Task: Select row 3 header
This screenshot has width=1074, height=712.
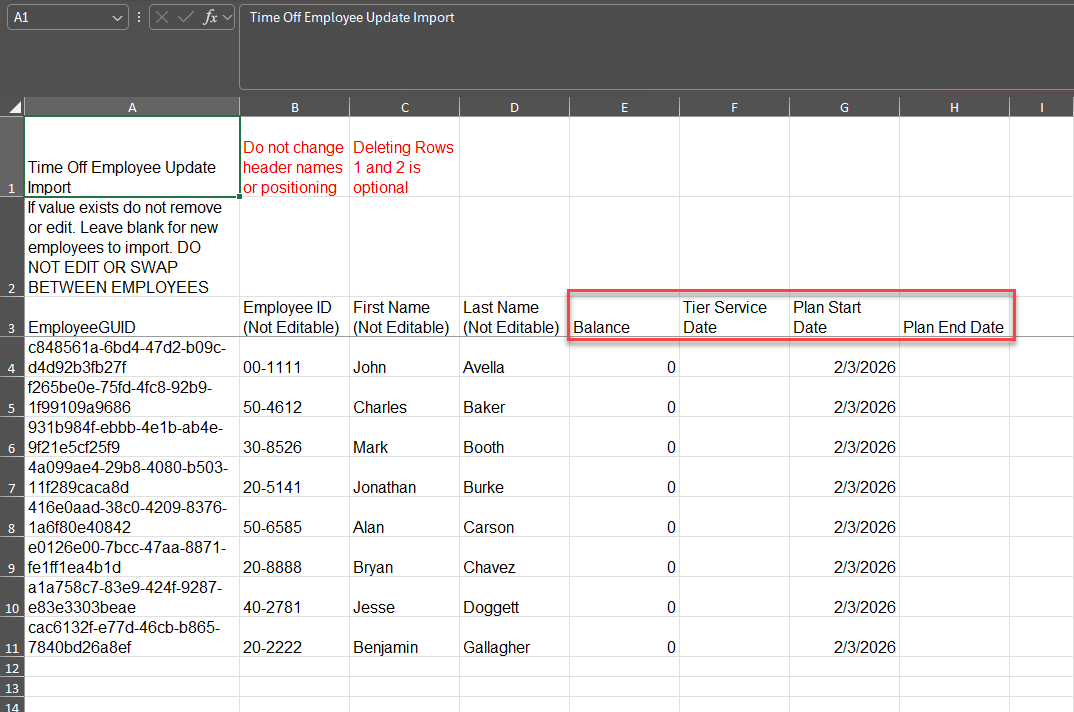Action: (x=12, y=317)
